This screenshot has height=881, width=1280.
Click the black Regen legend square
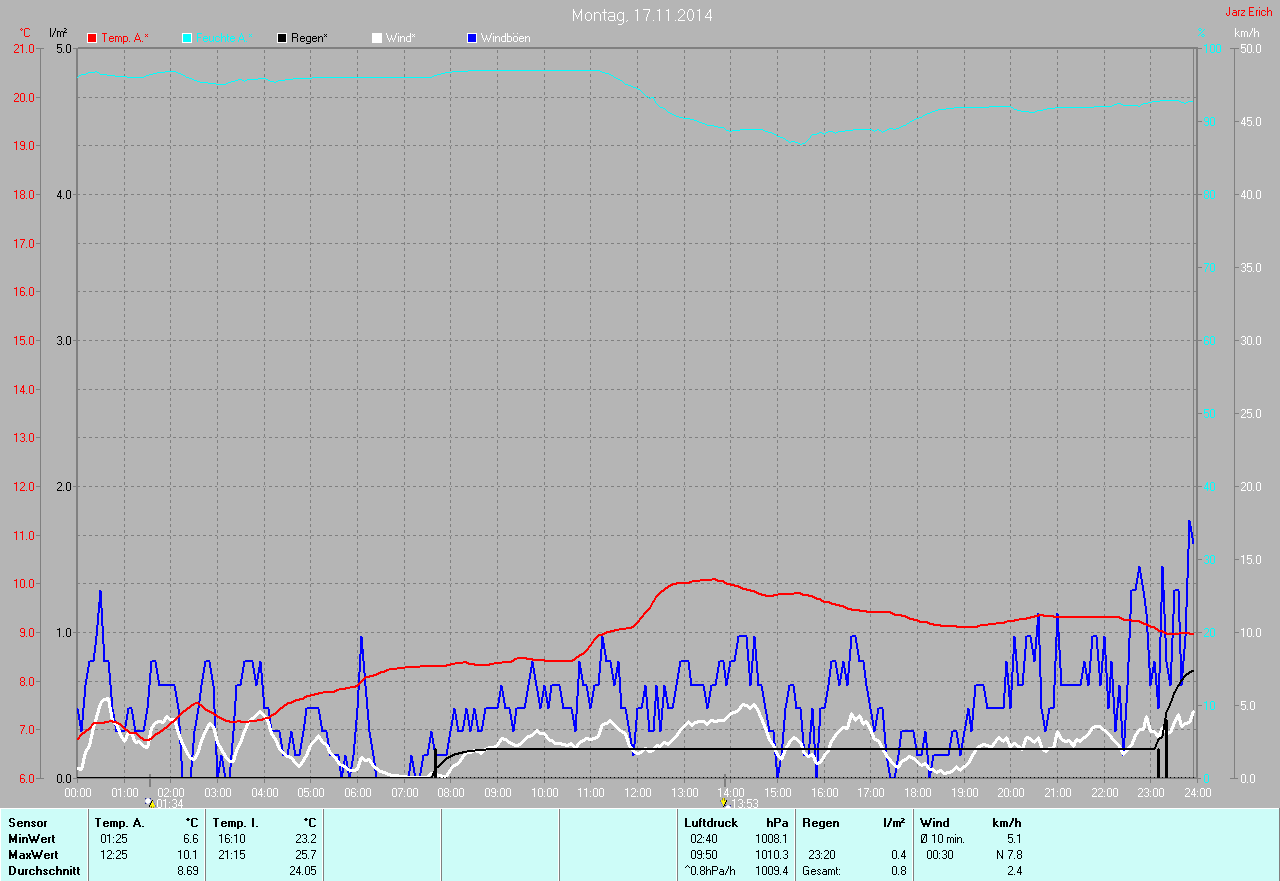tap(282, 38)
